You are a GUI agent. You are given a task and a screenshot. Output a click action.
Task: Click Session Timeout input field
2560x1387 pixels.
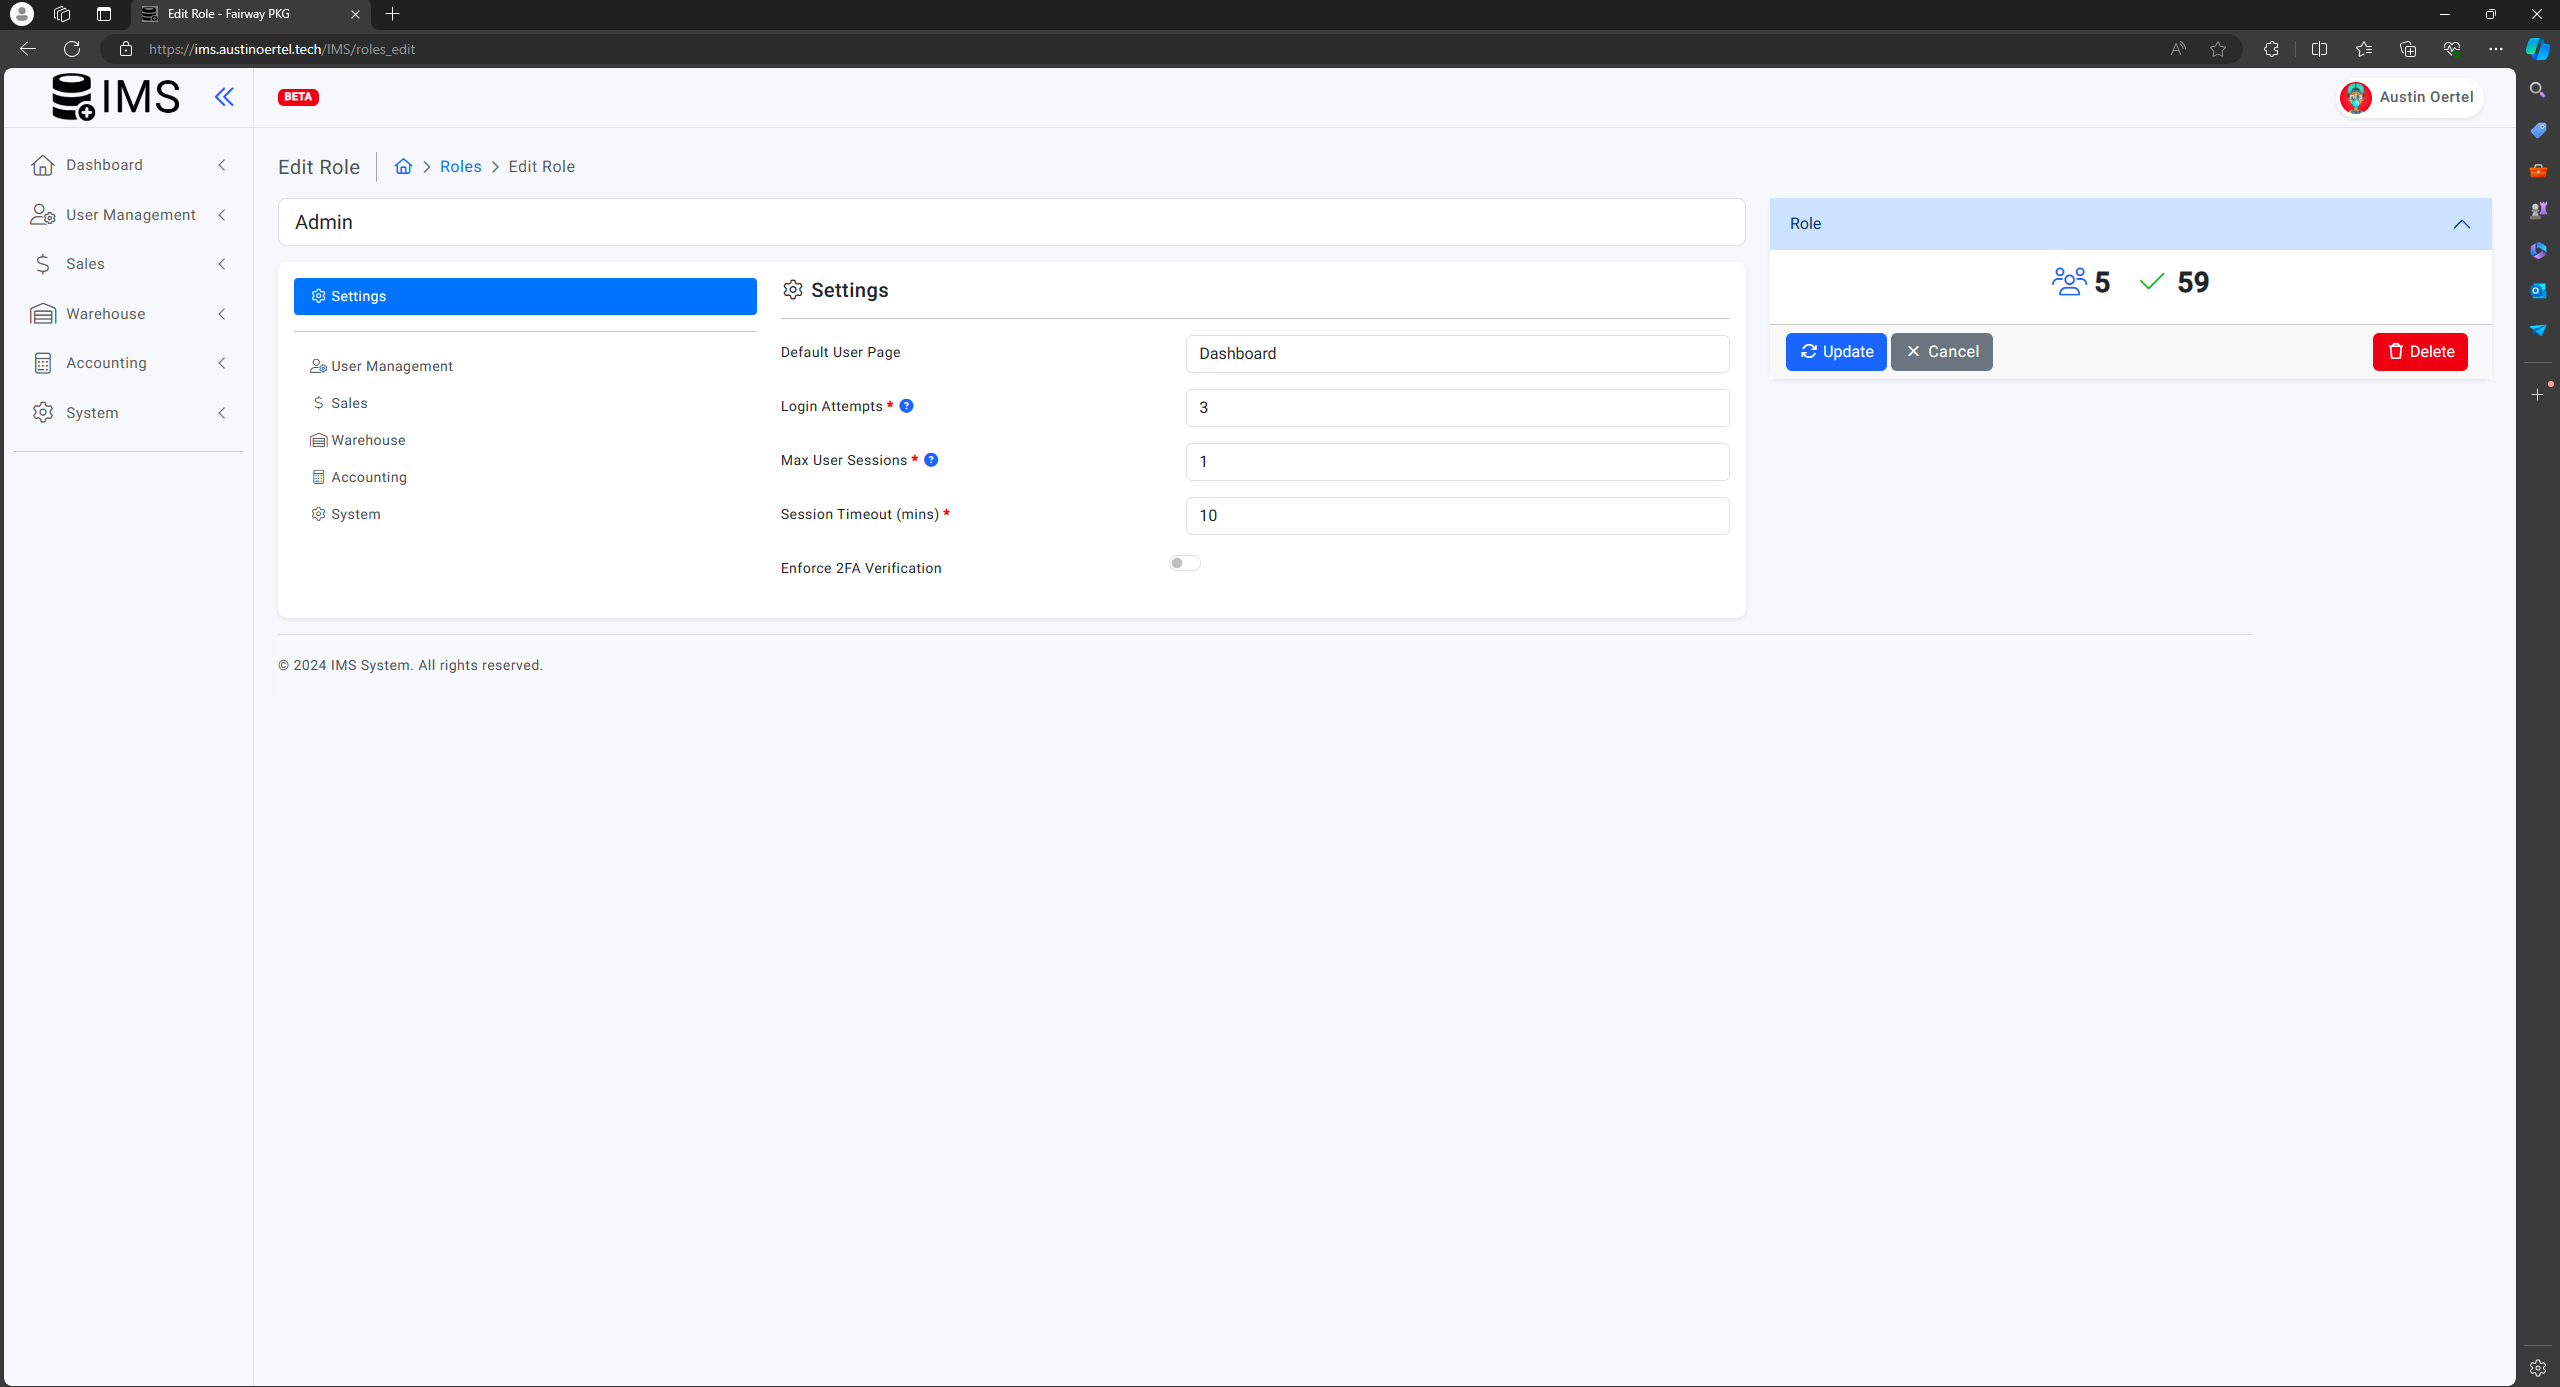point(1456,516)
